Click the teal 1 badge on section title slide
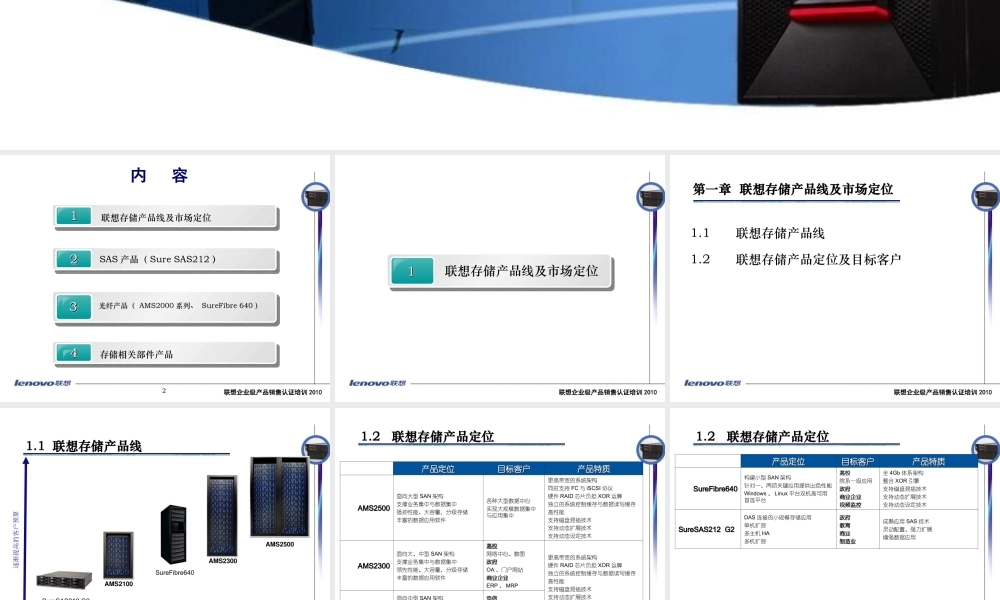 pyautogui.click(x=412, y=271)
